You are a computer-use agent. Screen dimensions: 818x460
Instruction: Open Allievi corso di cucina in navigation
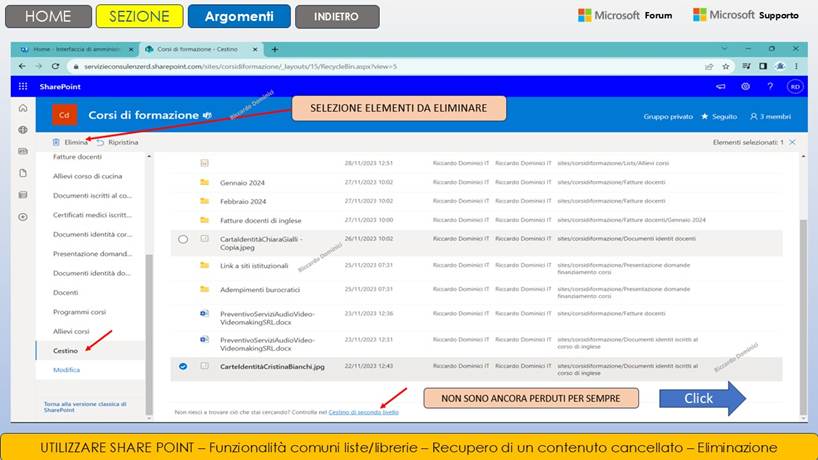[x=88, y=176]
